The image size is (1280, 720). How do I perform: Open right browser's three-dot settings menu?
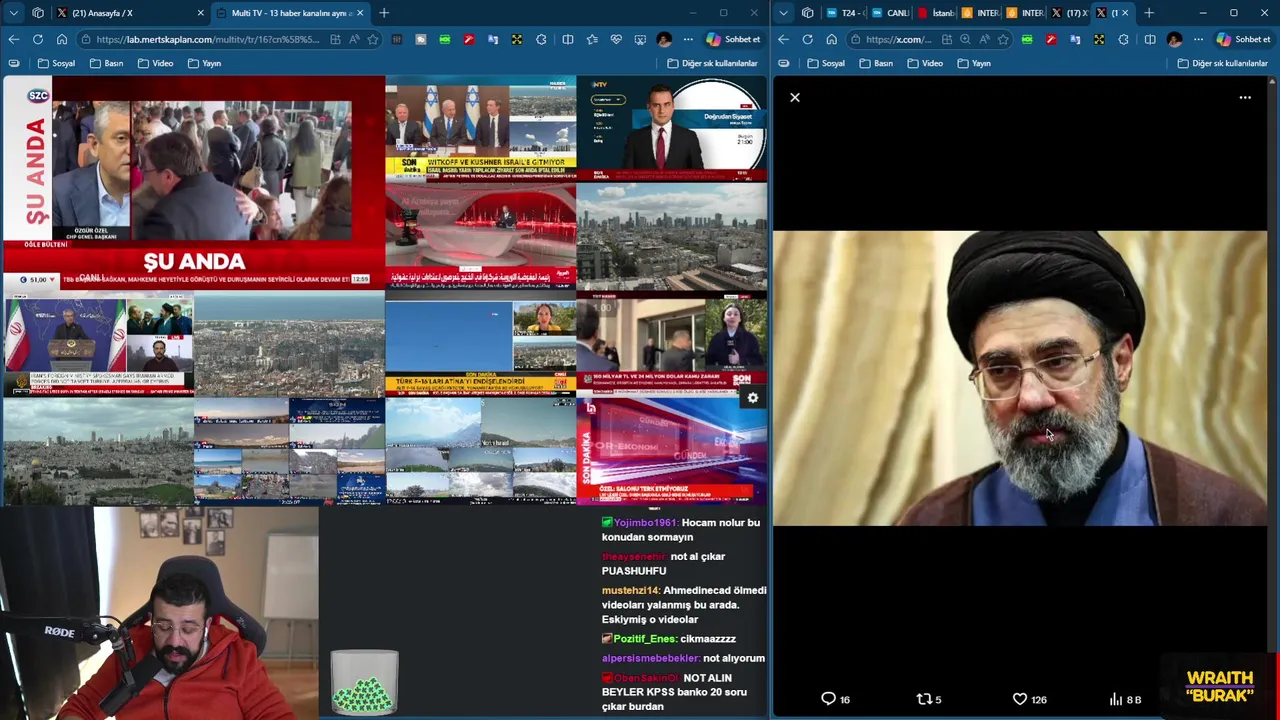tap(1198, 39)
